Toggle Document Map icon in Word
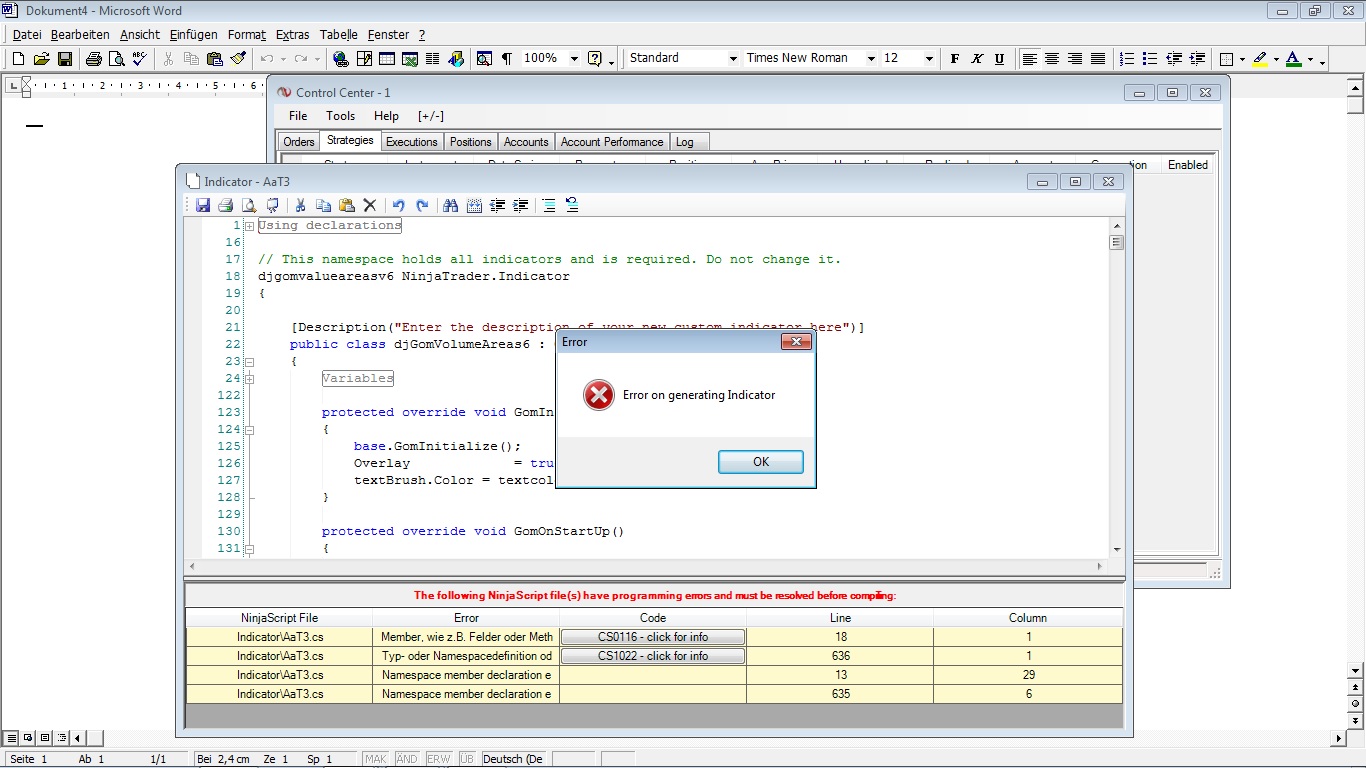The height and width of the screenshot is (768, 1366). (x=485, y=59)
